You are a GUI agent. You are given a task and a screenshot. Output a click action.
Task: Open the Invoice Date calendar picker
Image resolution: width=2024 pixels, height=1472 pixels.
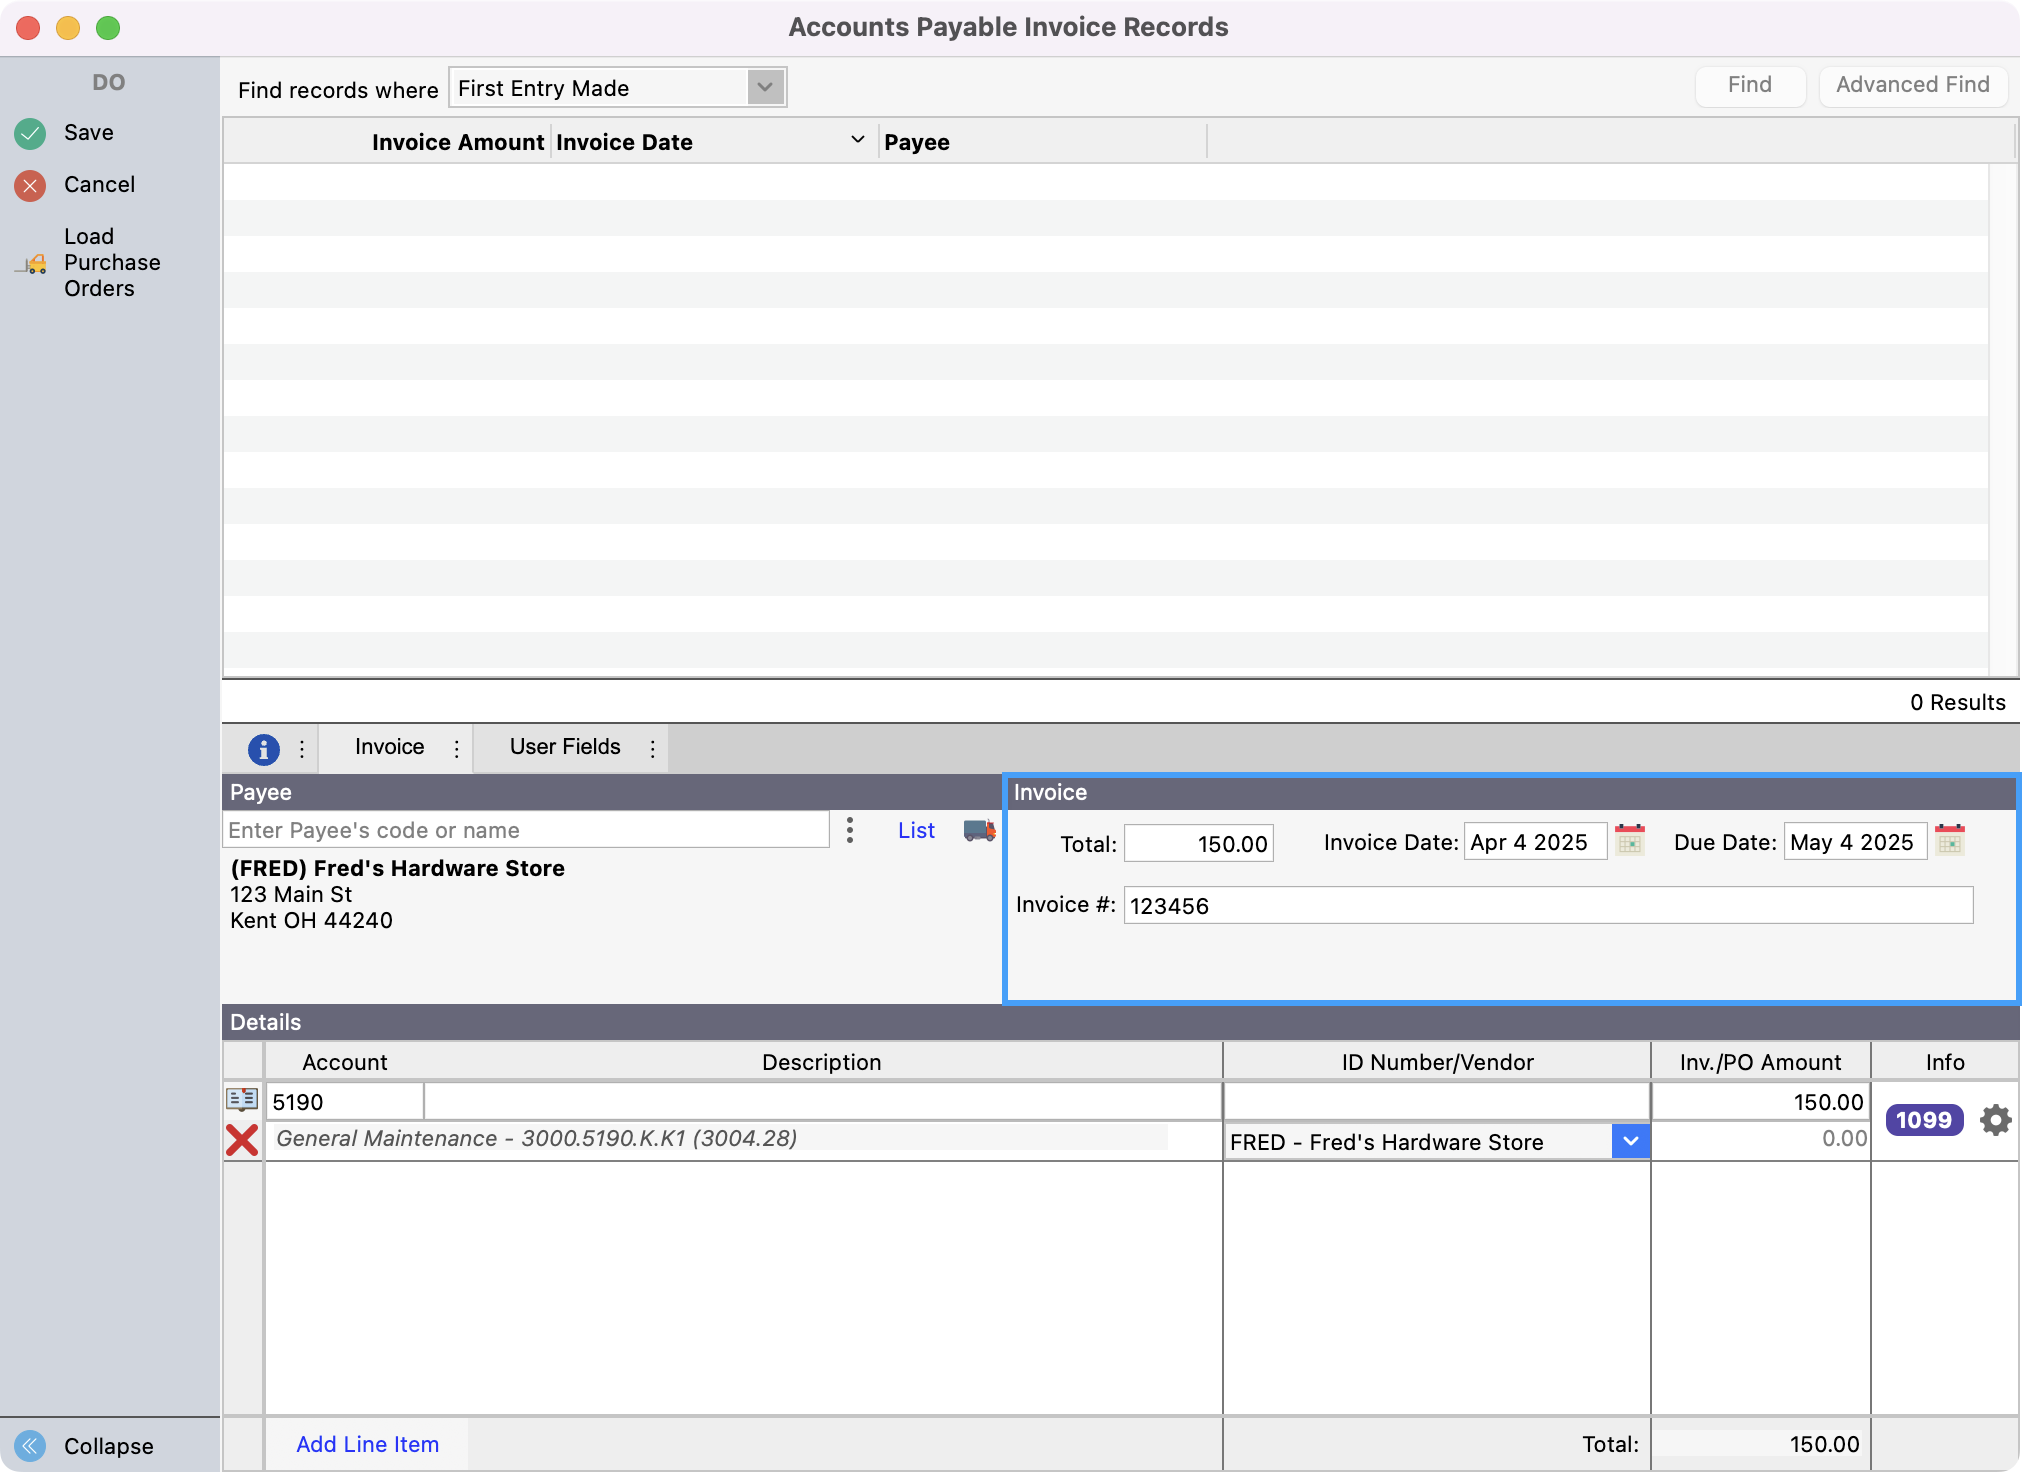coord(1630,840)
